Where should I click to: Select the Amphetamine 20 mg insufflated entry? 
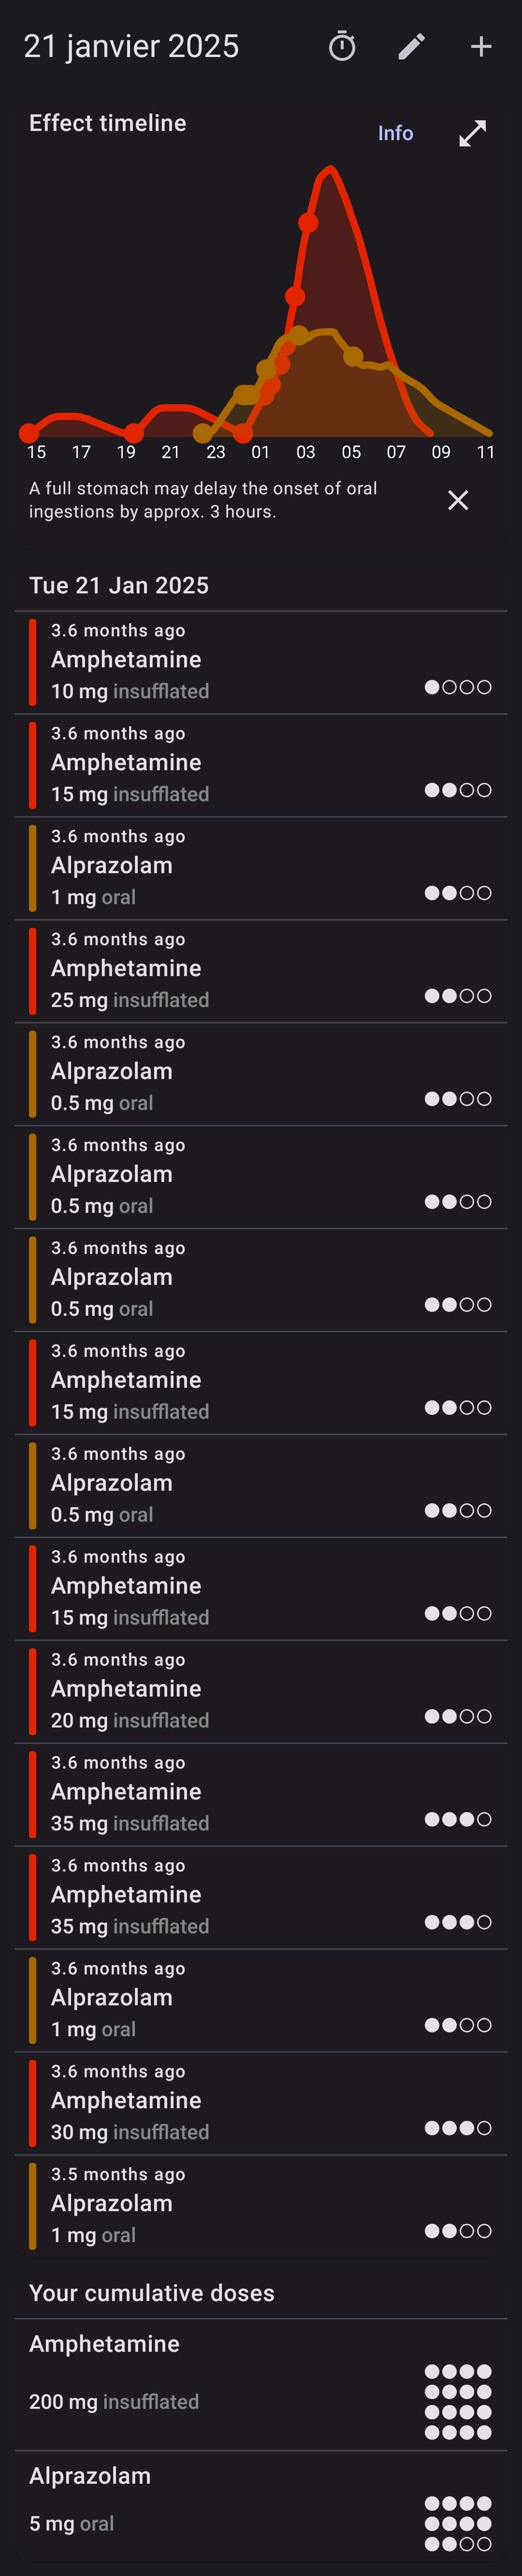click(261, 1692)
